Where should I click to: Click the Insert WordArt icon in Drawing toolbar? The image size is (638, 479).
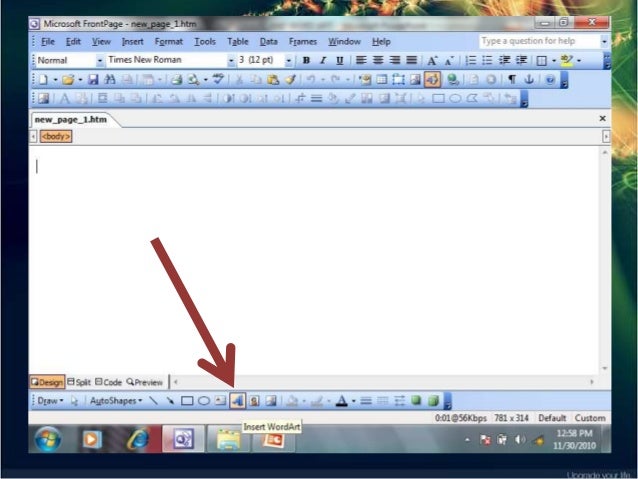(237, 401)
